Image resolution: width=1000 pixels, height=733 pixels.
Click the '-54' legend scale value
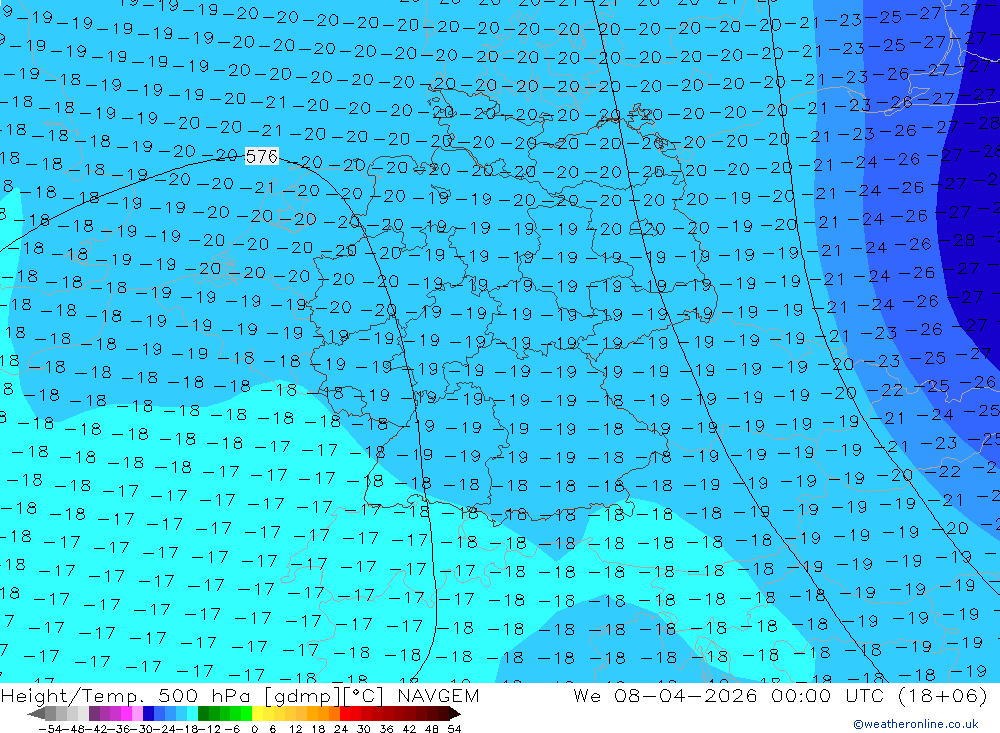(51, 729)
